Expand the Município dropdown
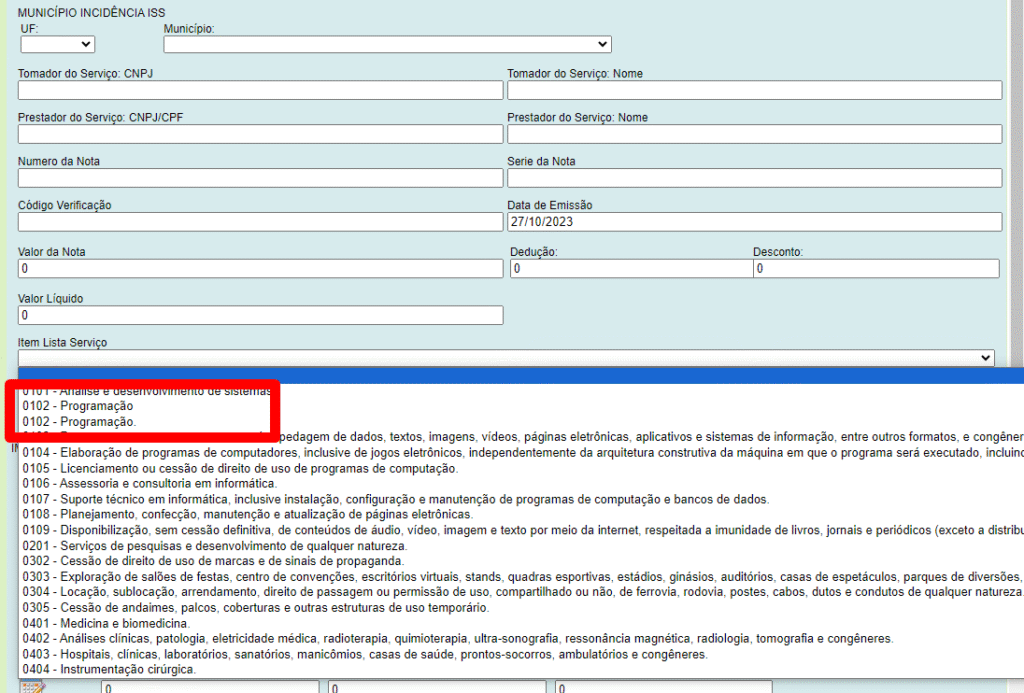 pos(387,44)
